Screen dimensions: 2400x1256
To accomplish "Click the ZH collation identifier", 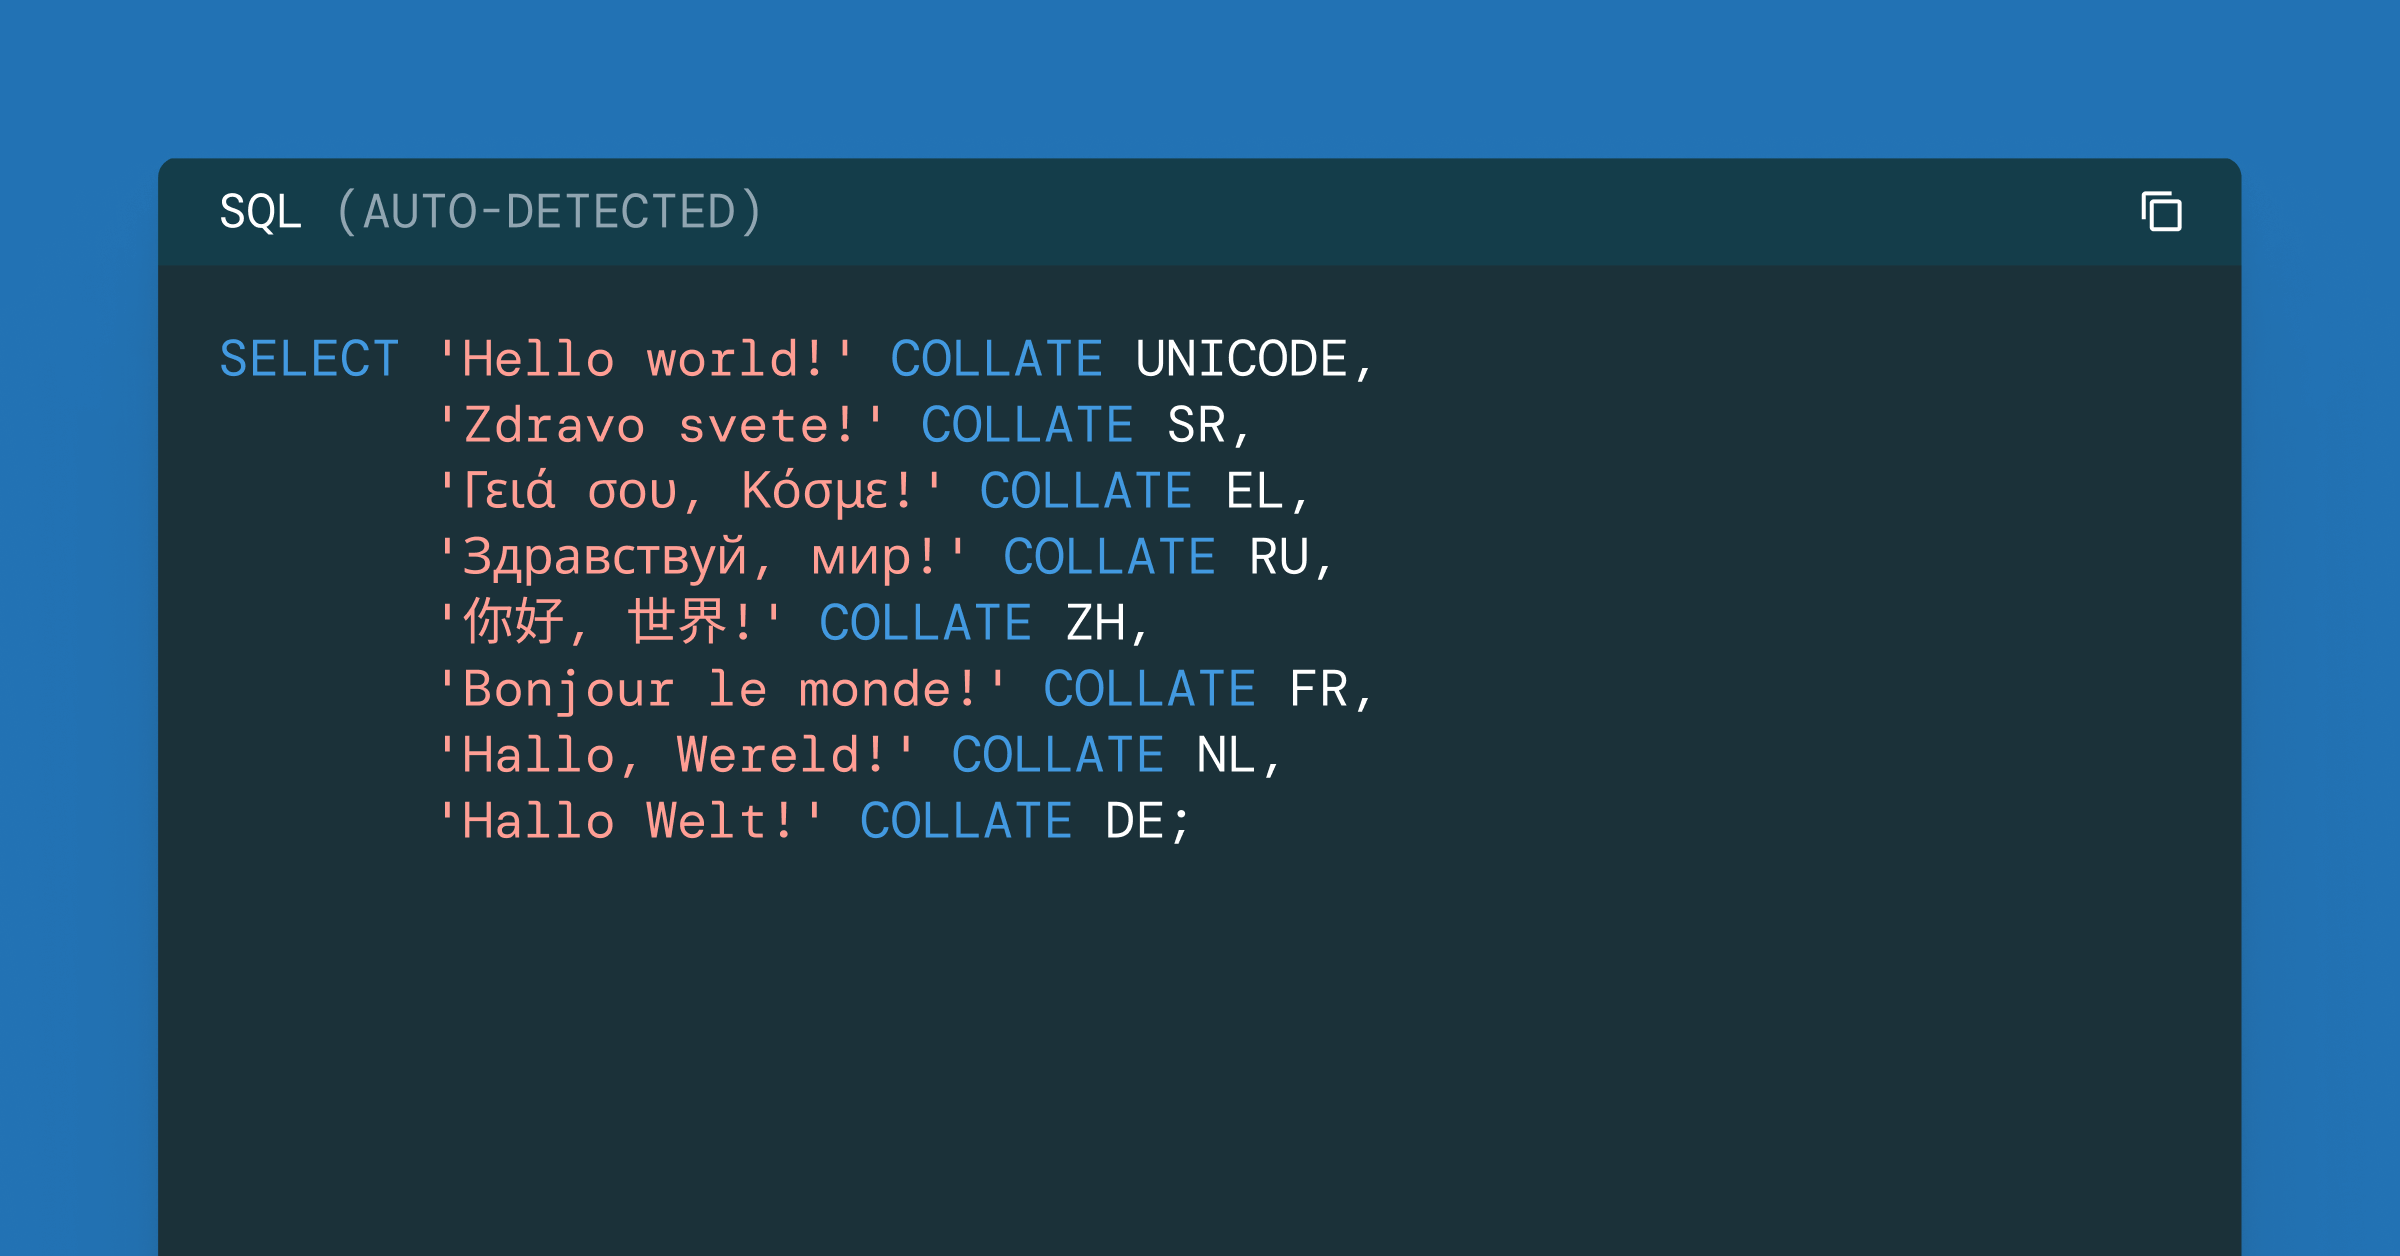I will pos(1095,623).
